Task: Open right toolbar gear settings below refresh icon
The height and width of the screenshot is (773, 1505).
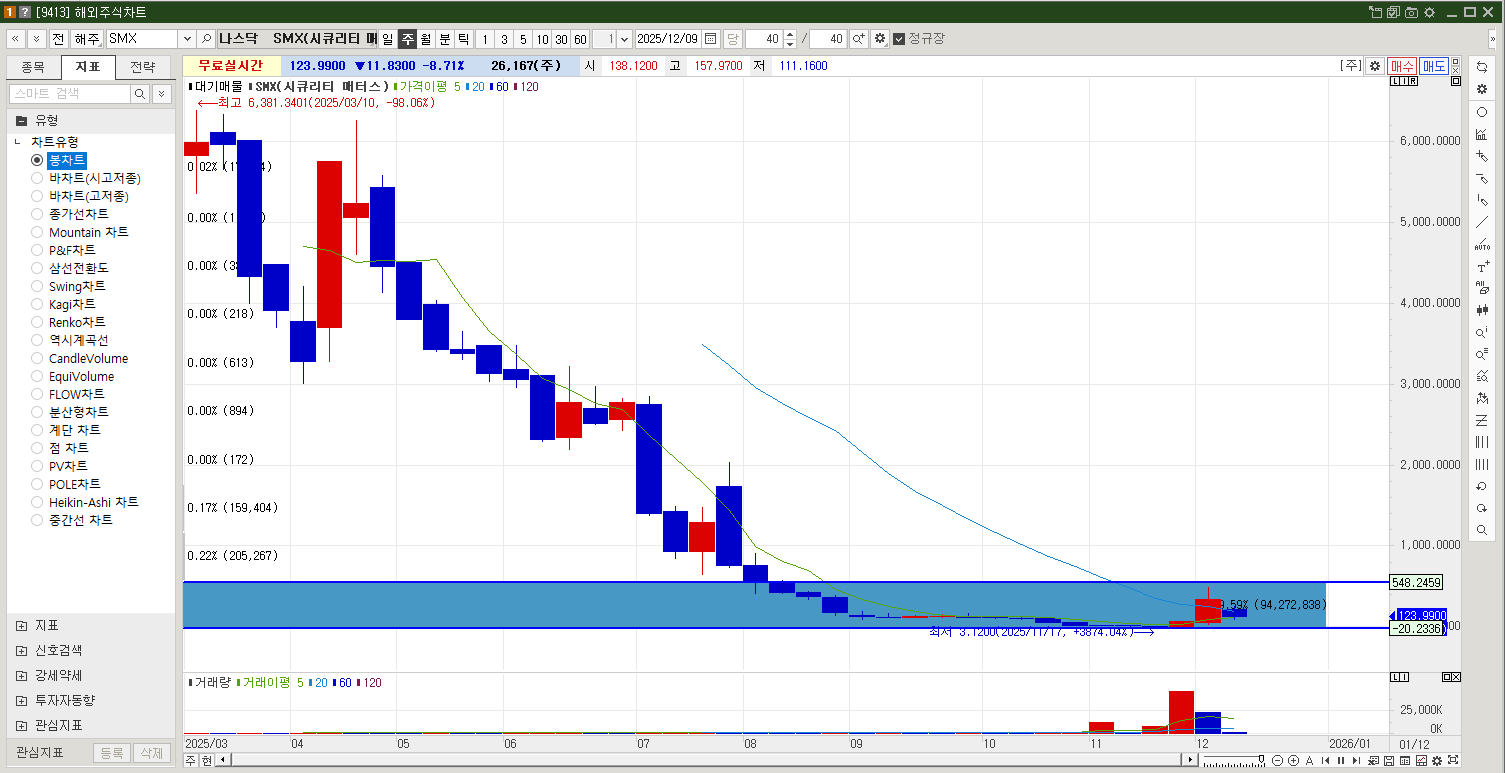Action: coord(1482,89)
